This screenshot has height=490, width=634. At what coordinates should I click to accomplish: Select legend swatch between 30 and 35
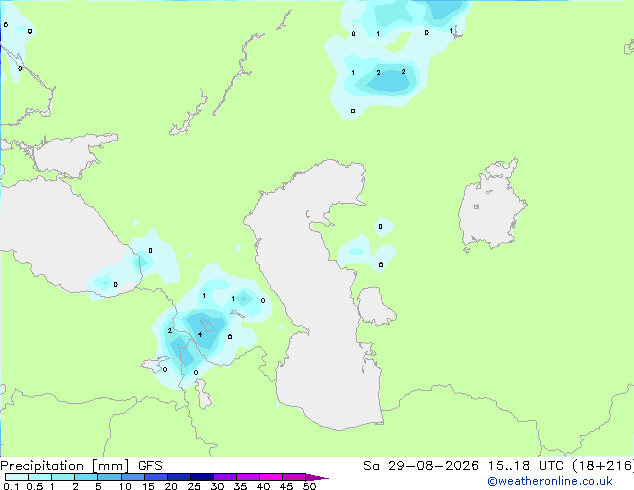coord(224,477)
